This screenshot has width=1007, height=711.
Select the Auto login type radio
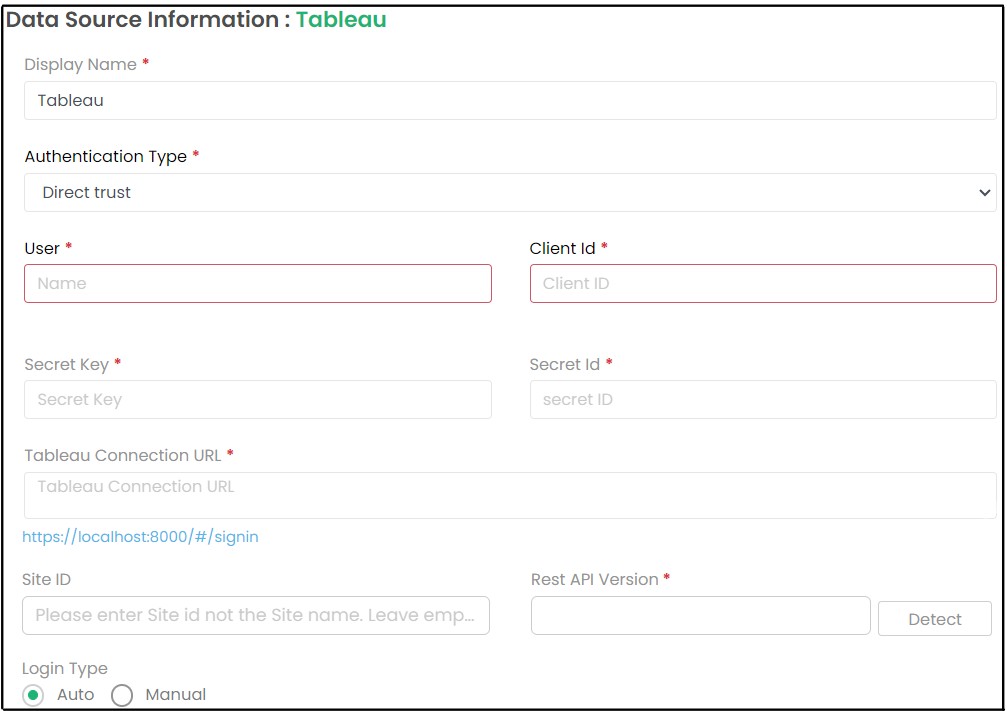[x=34, y=695]
